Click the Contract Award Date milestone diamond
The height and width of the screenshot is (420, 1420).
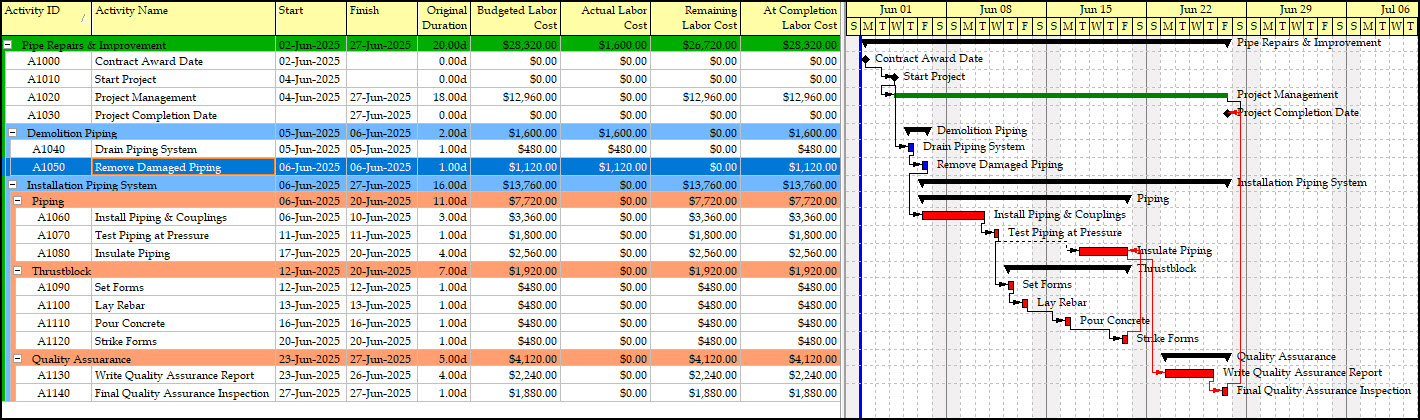(866, 59)
